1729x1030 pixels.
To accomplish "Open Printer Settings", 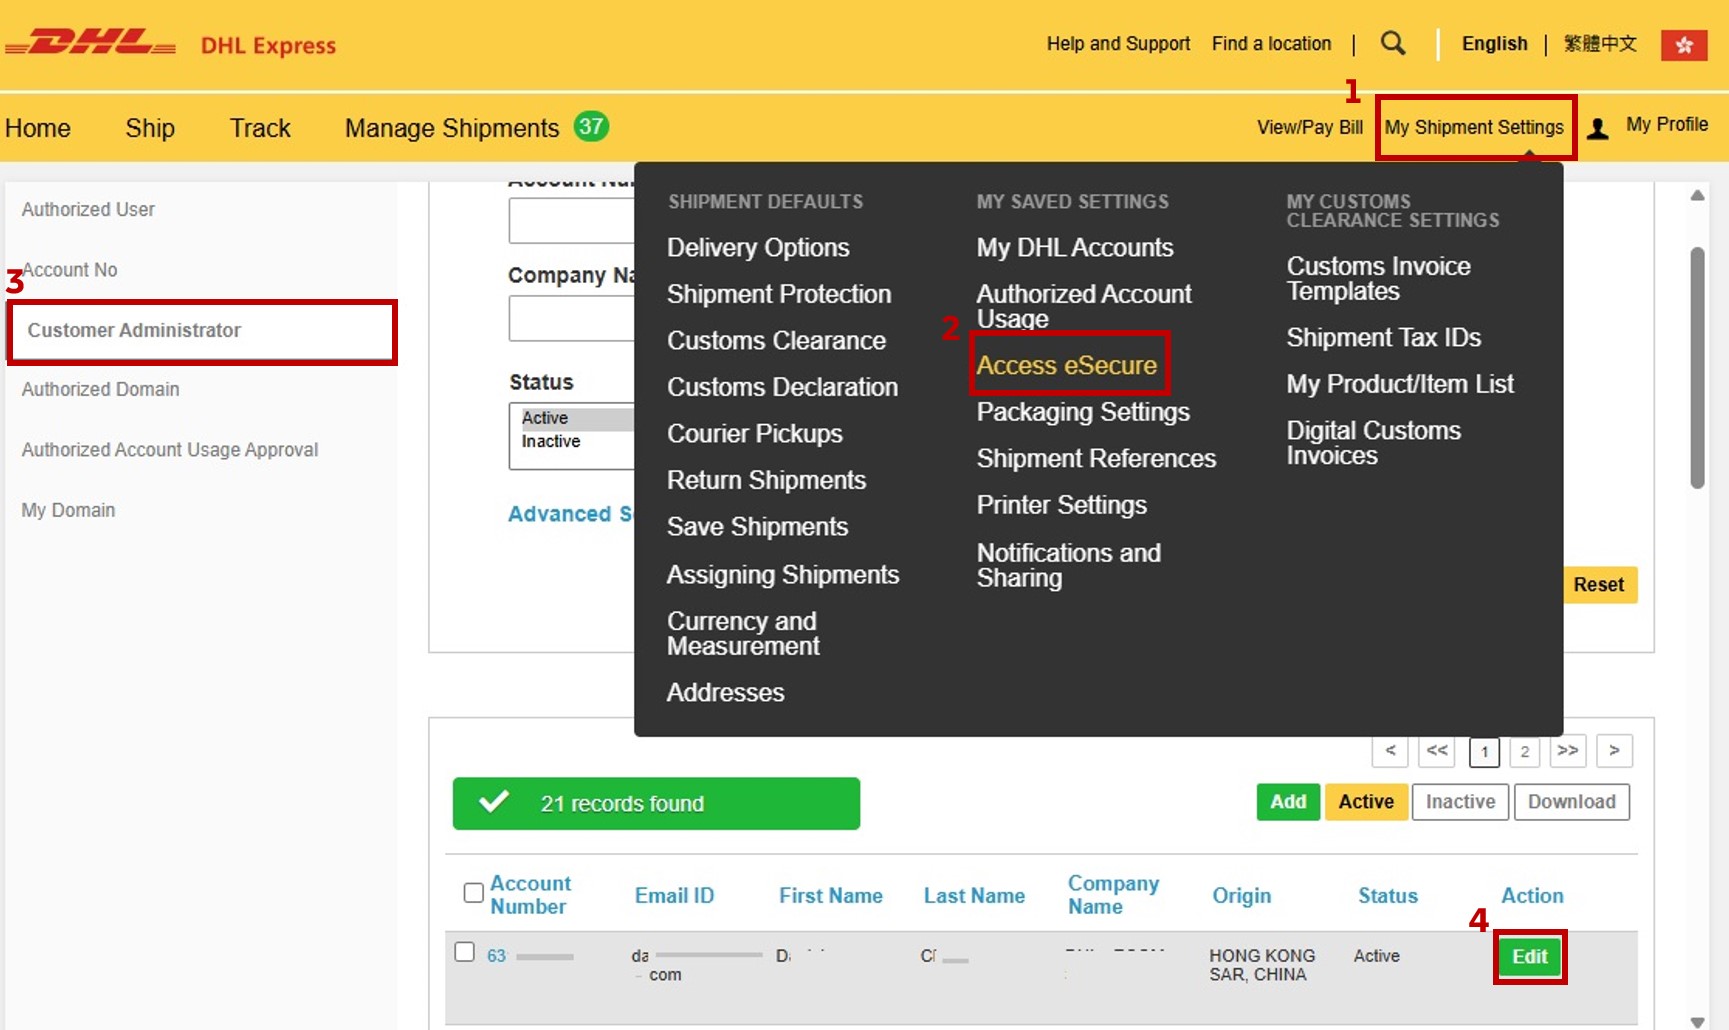I will point(1061,505).
